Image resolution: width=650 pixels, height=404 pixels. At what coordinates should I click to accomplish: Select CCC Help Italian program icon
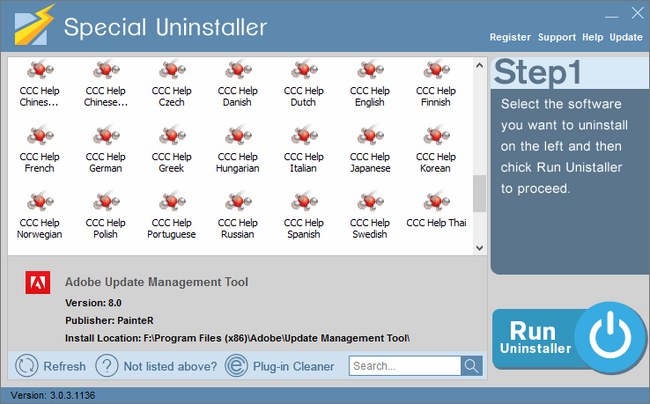304,135
